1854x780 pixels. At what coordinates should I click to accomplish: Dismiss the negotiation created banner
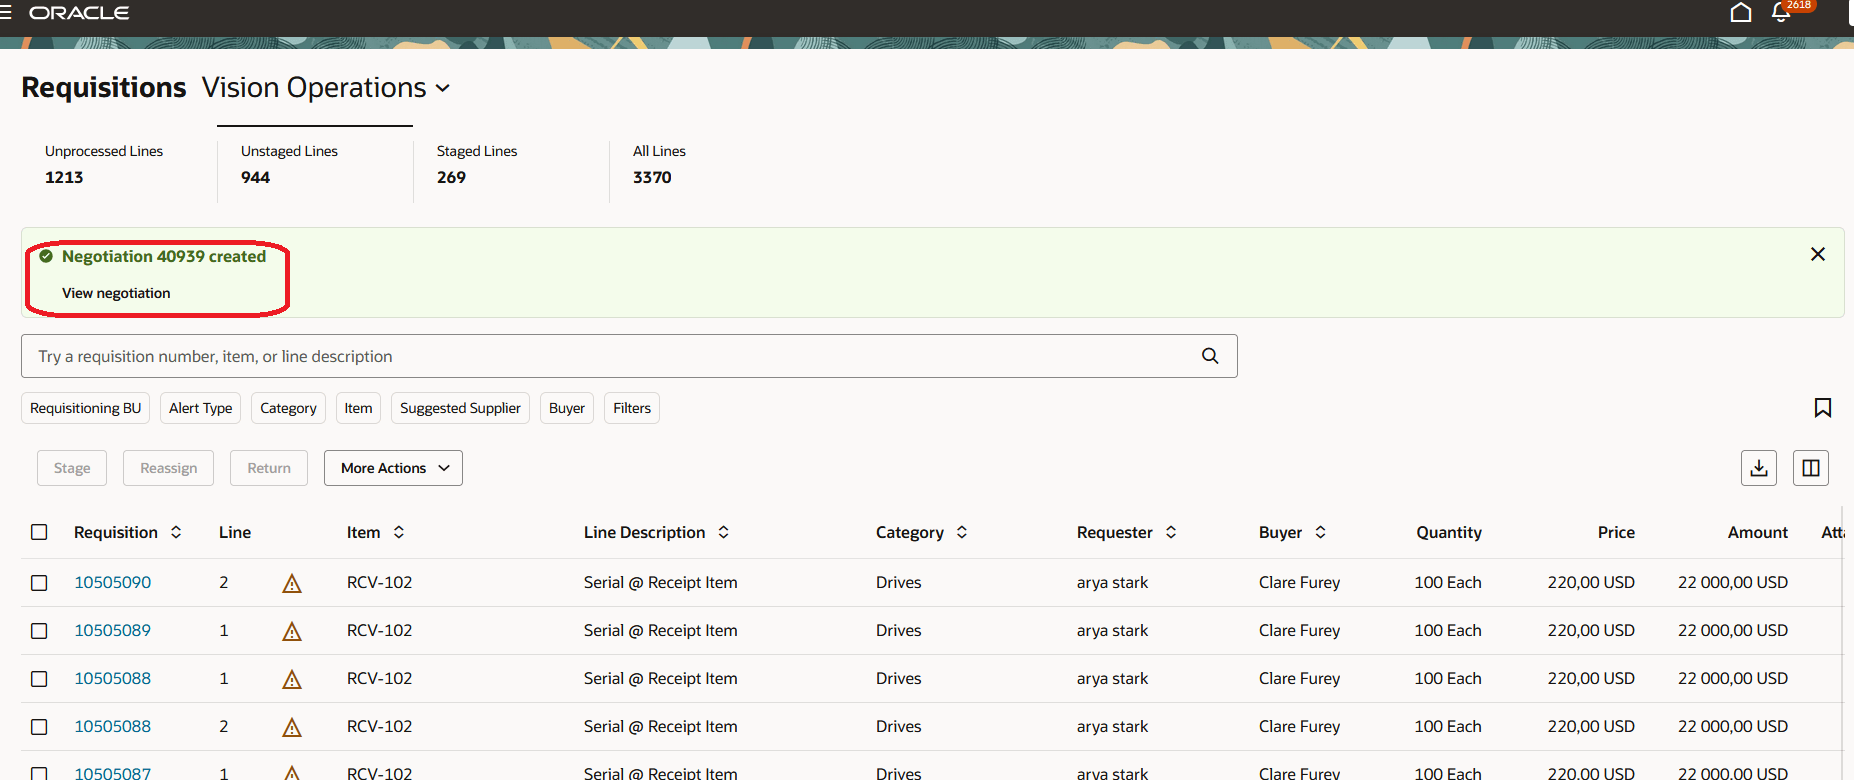coord(1818,254)
